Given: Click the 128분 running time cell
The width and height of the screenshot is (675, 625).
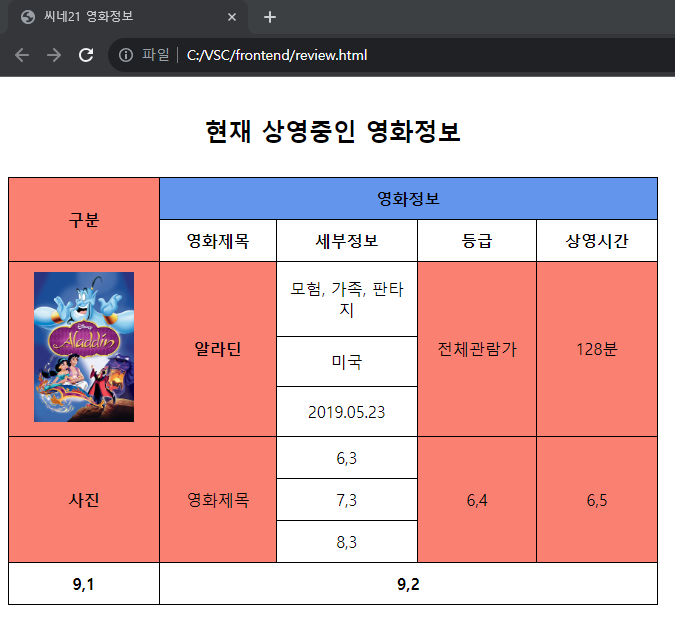Looking at the screenshot, I should tap(597, 349).
